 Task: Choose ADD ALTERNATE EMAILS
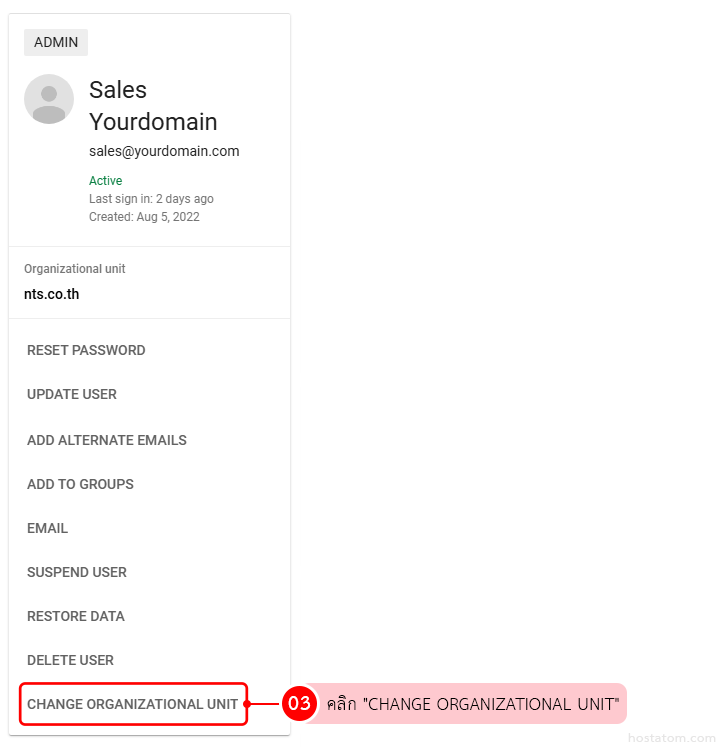pos(107,440)
